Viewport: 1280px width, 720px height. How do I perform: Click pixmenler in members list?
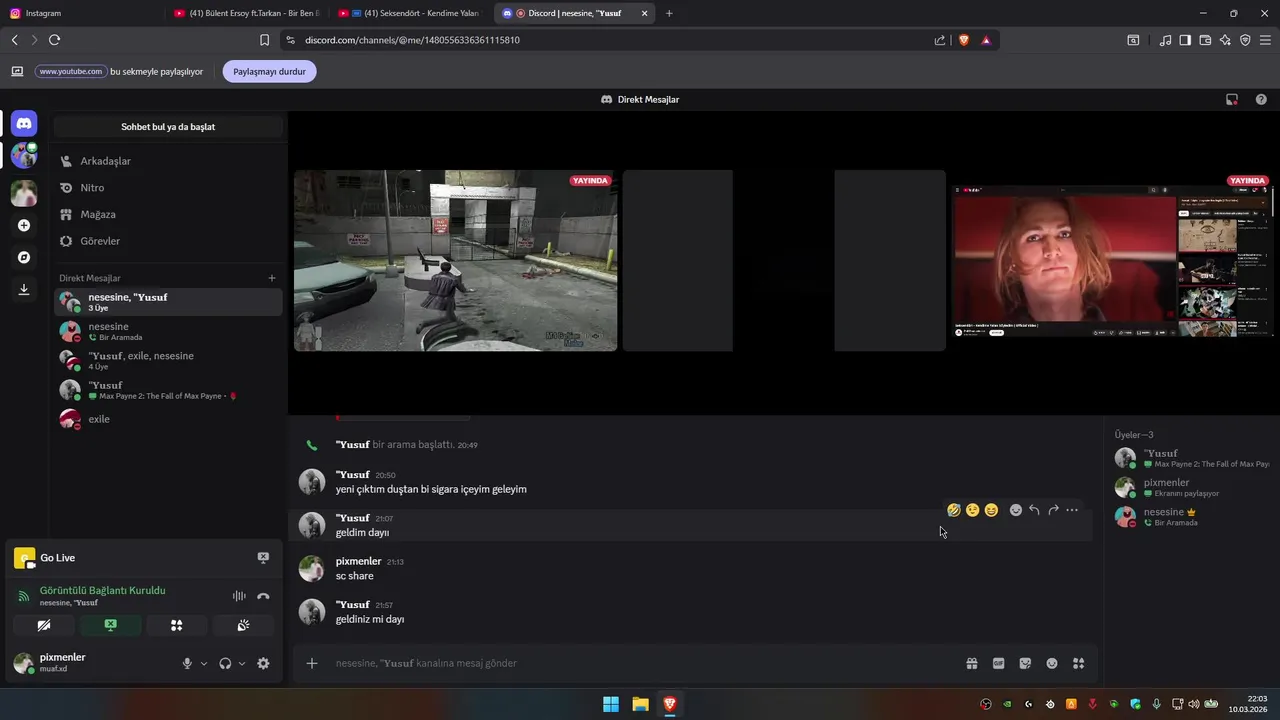tap(1192, 487)
